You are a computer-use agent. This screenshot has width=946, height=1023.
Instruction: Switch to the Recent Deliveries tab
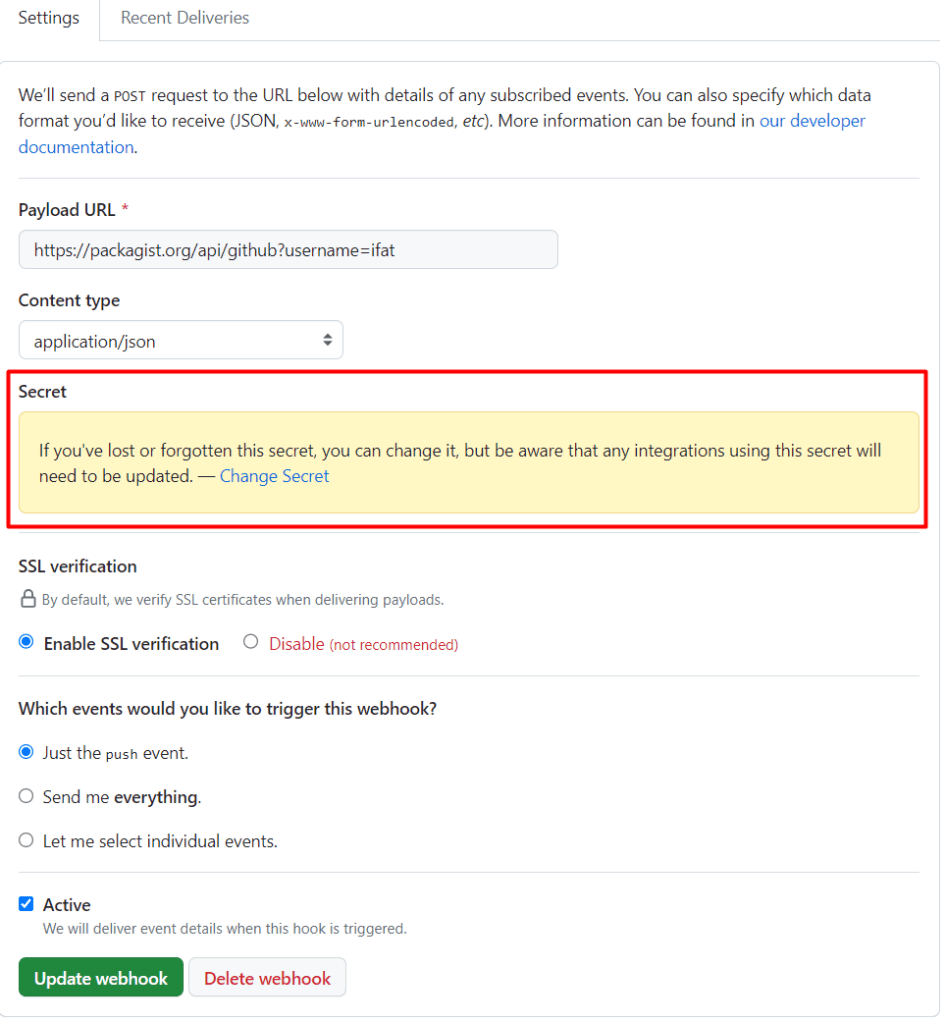click(185, 18)
